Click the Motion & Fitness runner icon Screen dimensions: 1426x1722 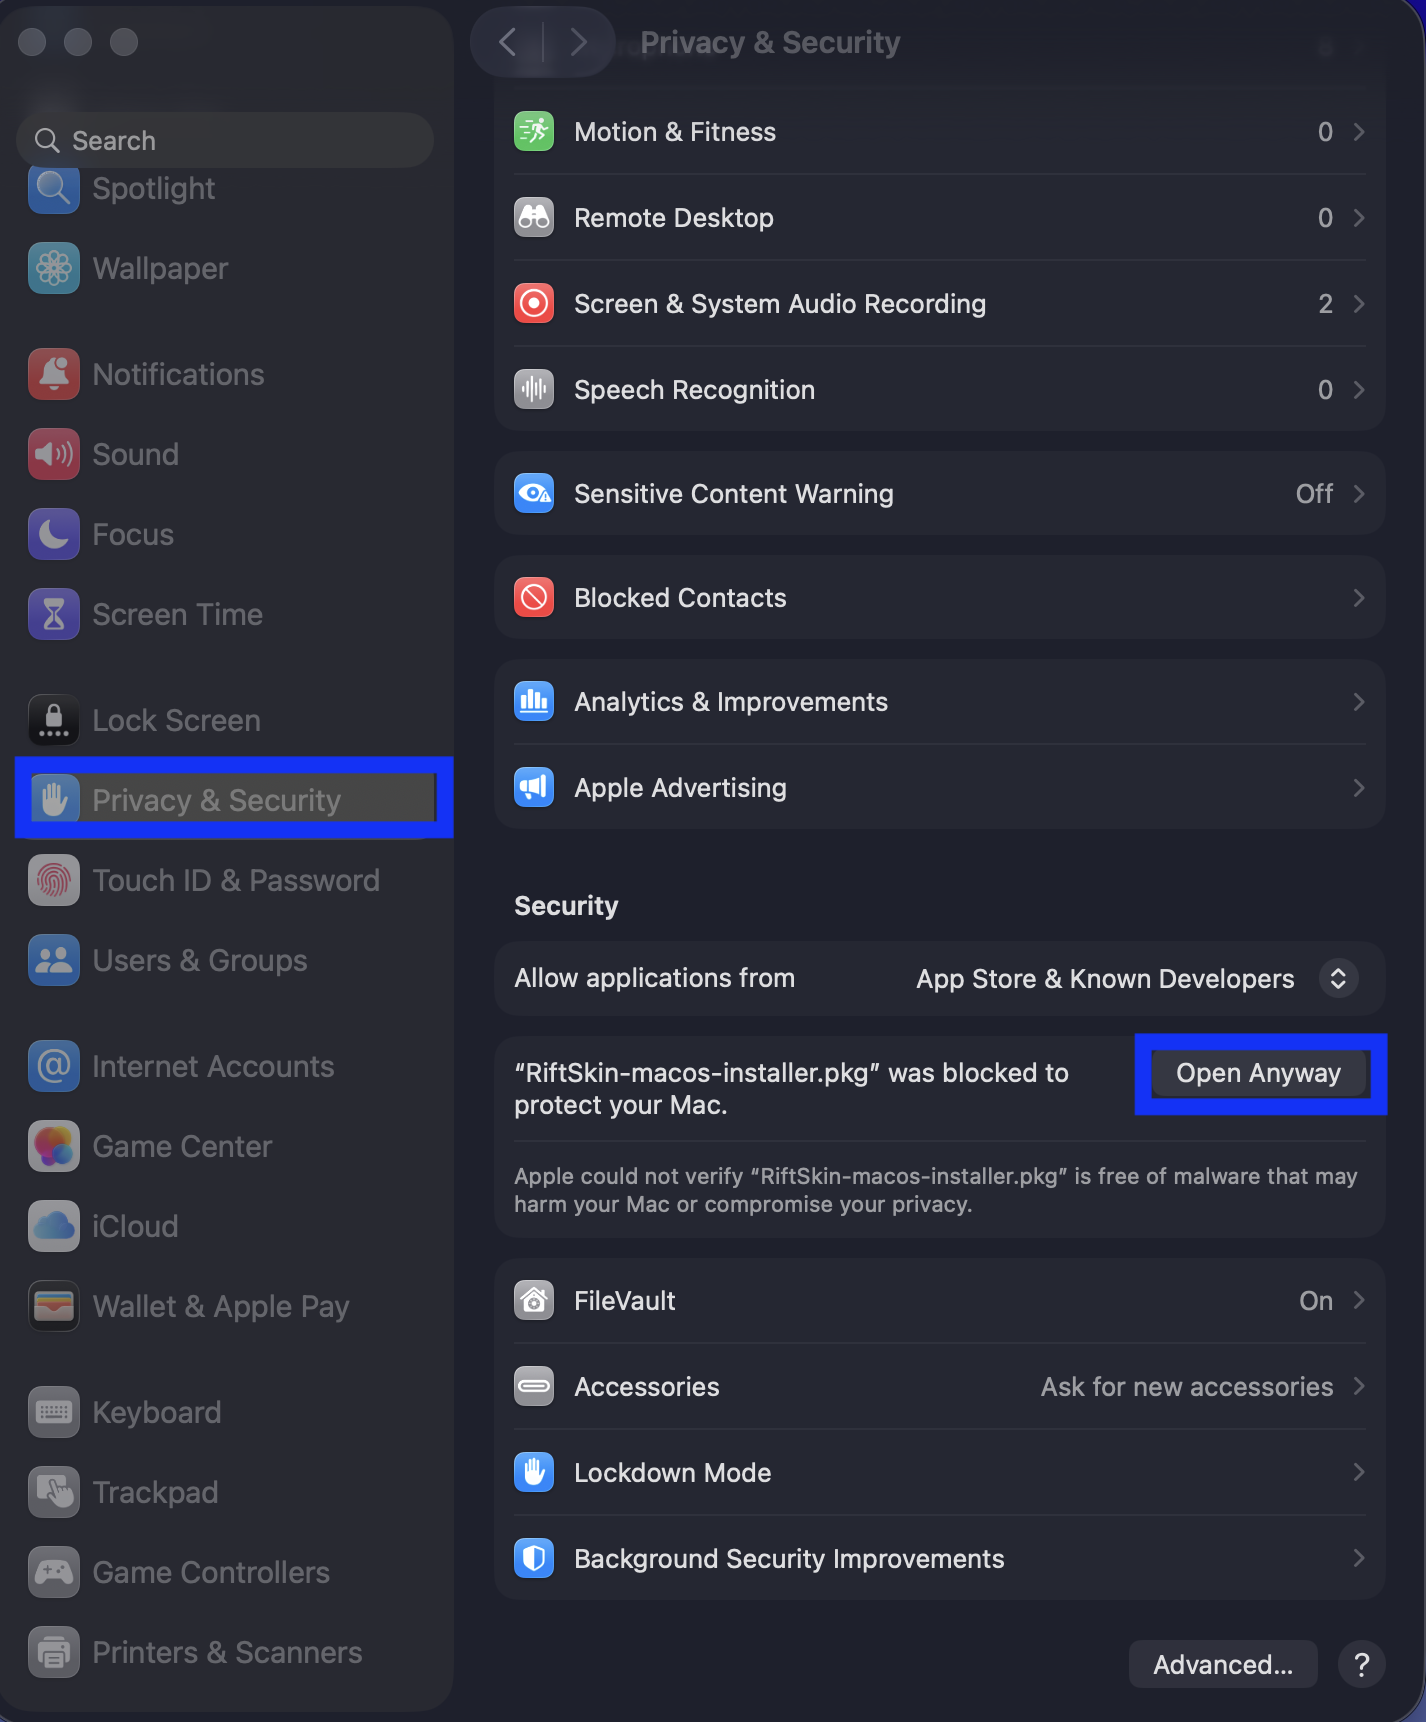[534, 132]
